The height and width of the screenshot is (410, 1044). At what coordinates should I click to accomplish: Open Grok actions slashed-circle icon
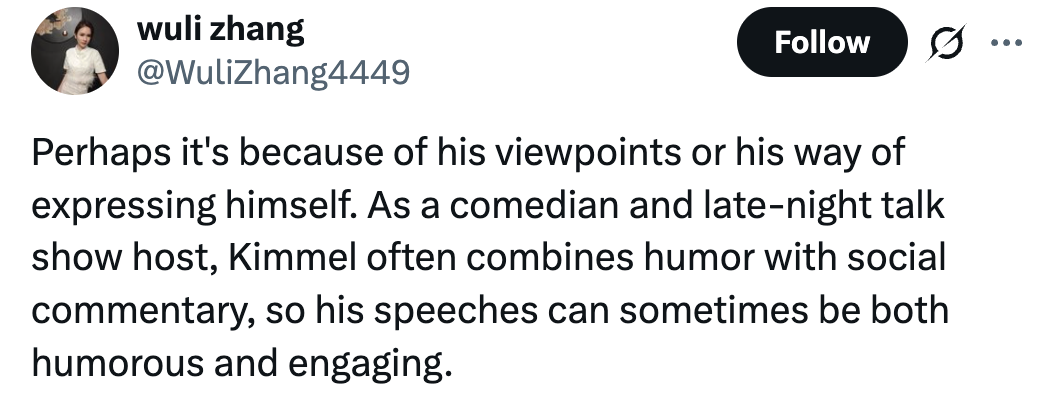coord(946,43)
